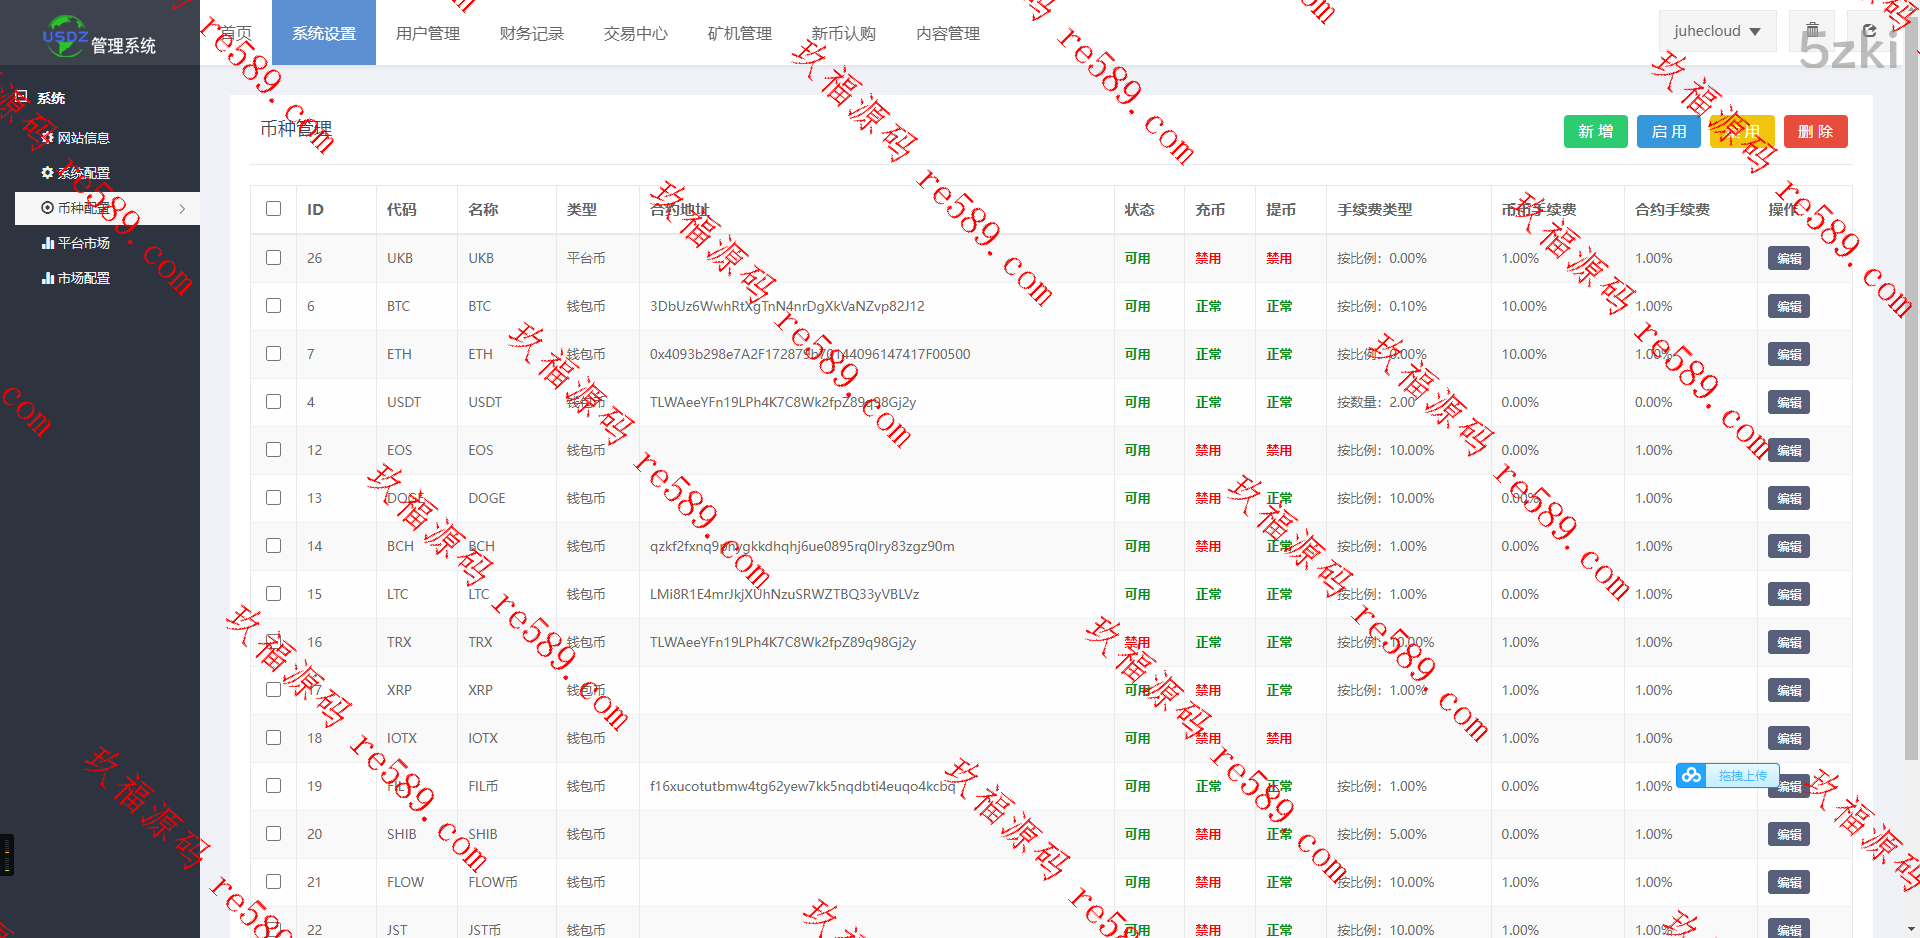Viewport: 1920px width, 938px height.
Task: Click the green 新增 button
Action: pyautogui.click(x=1595, y=132)
